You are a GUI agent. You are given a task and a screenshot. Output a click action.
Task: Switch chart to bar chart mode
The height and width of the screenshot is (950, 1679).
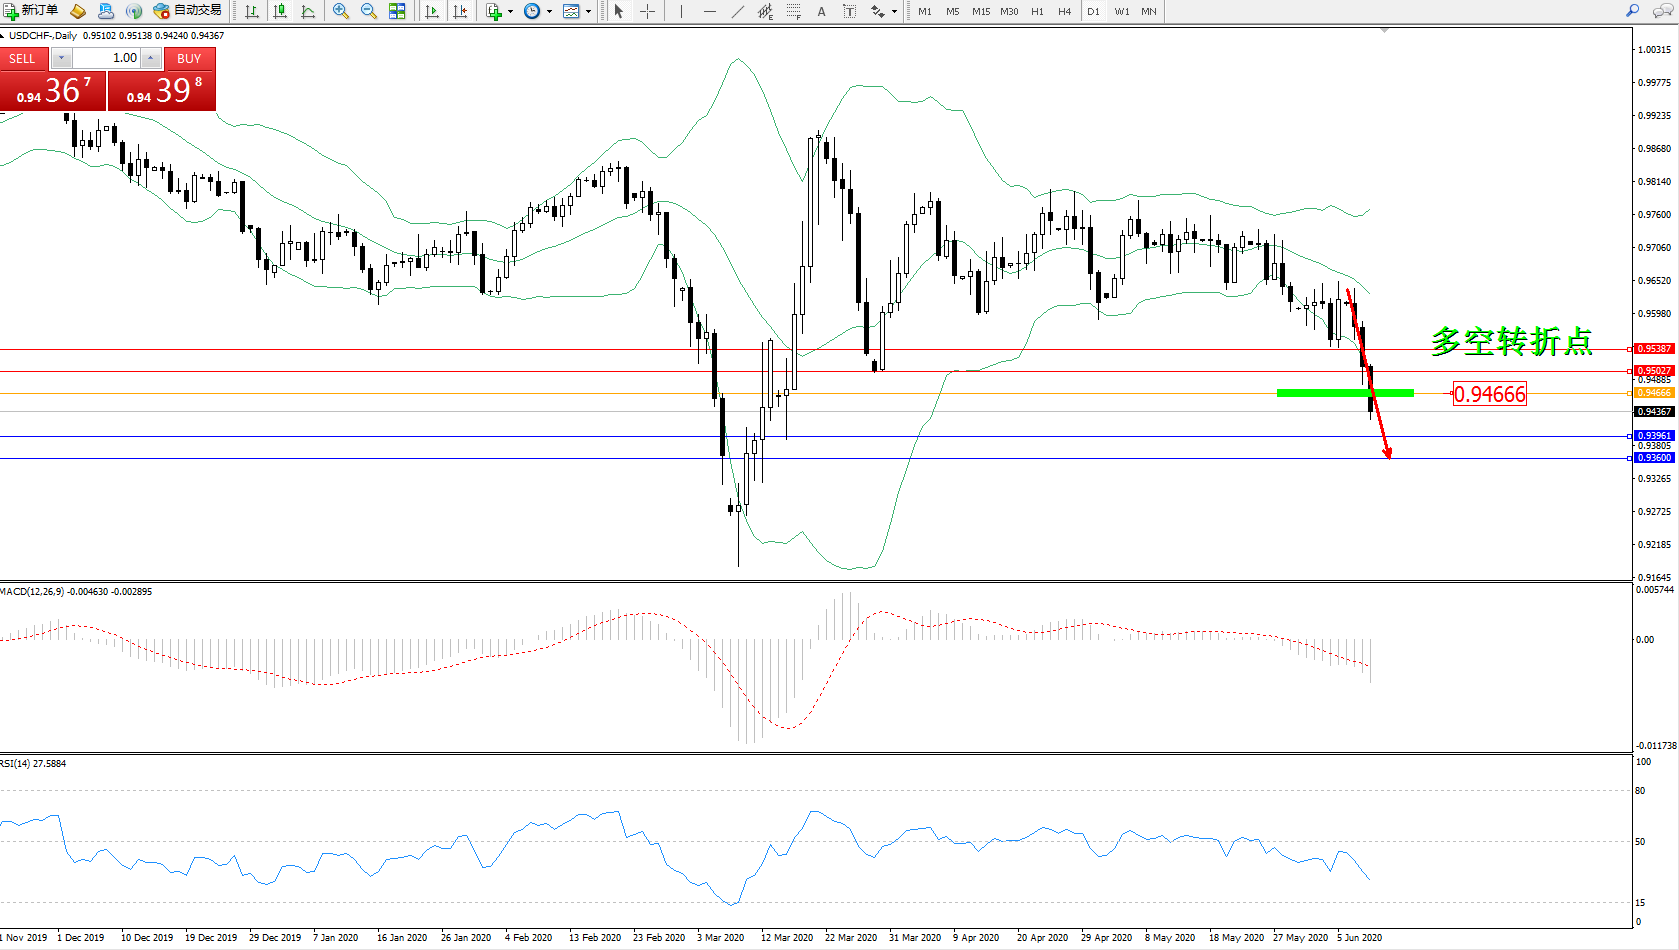pos(252,11)
